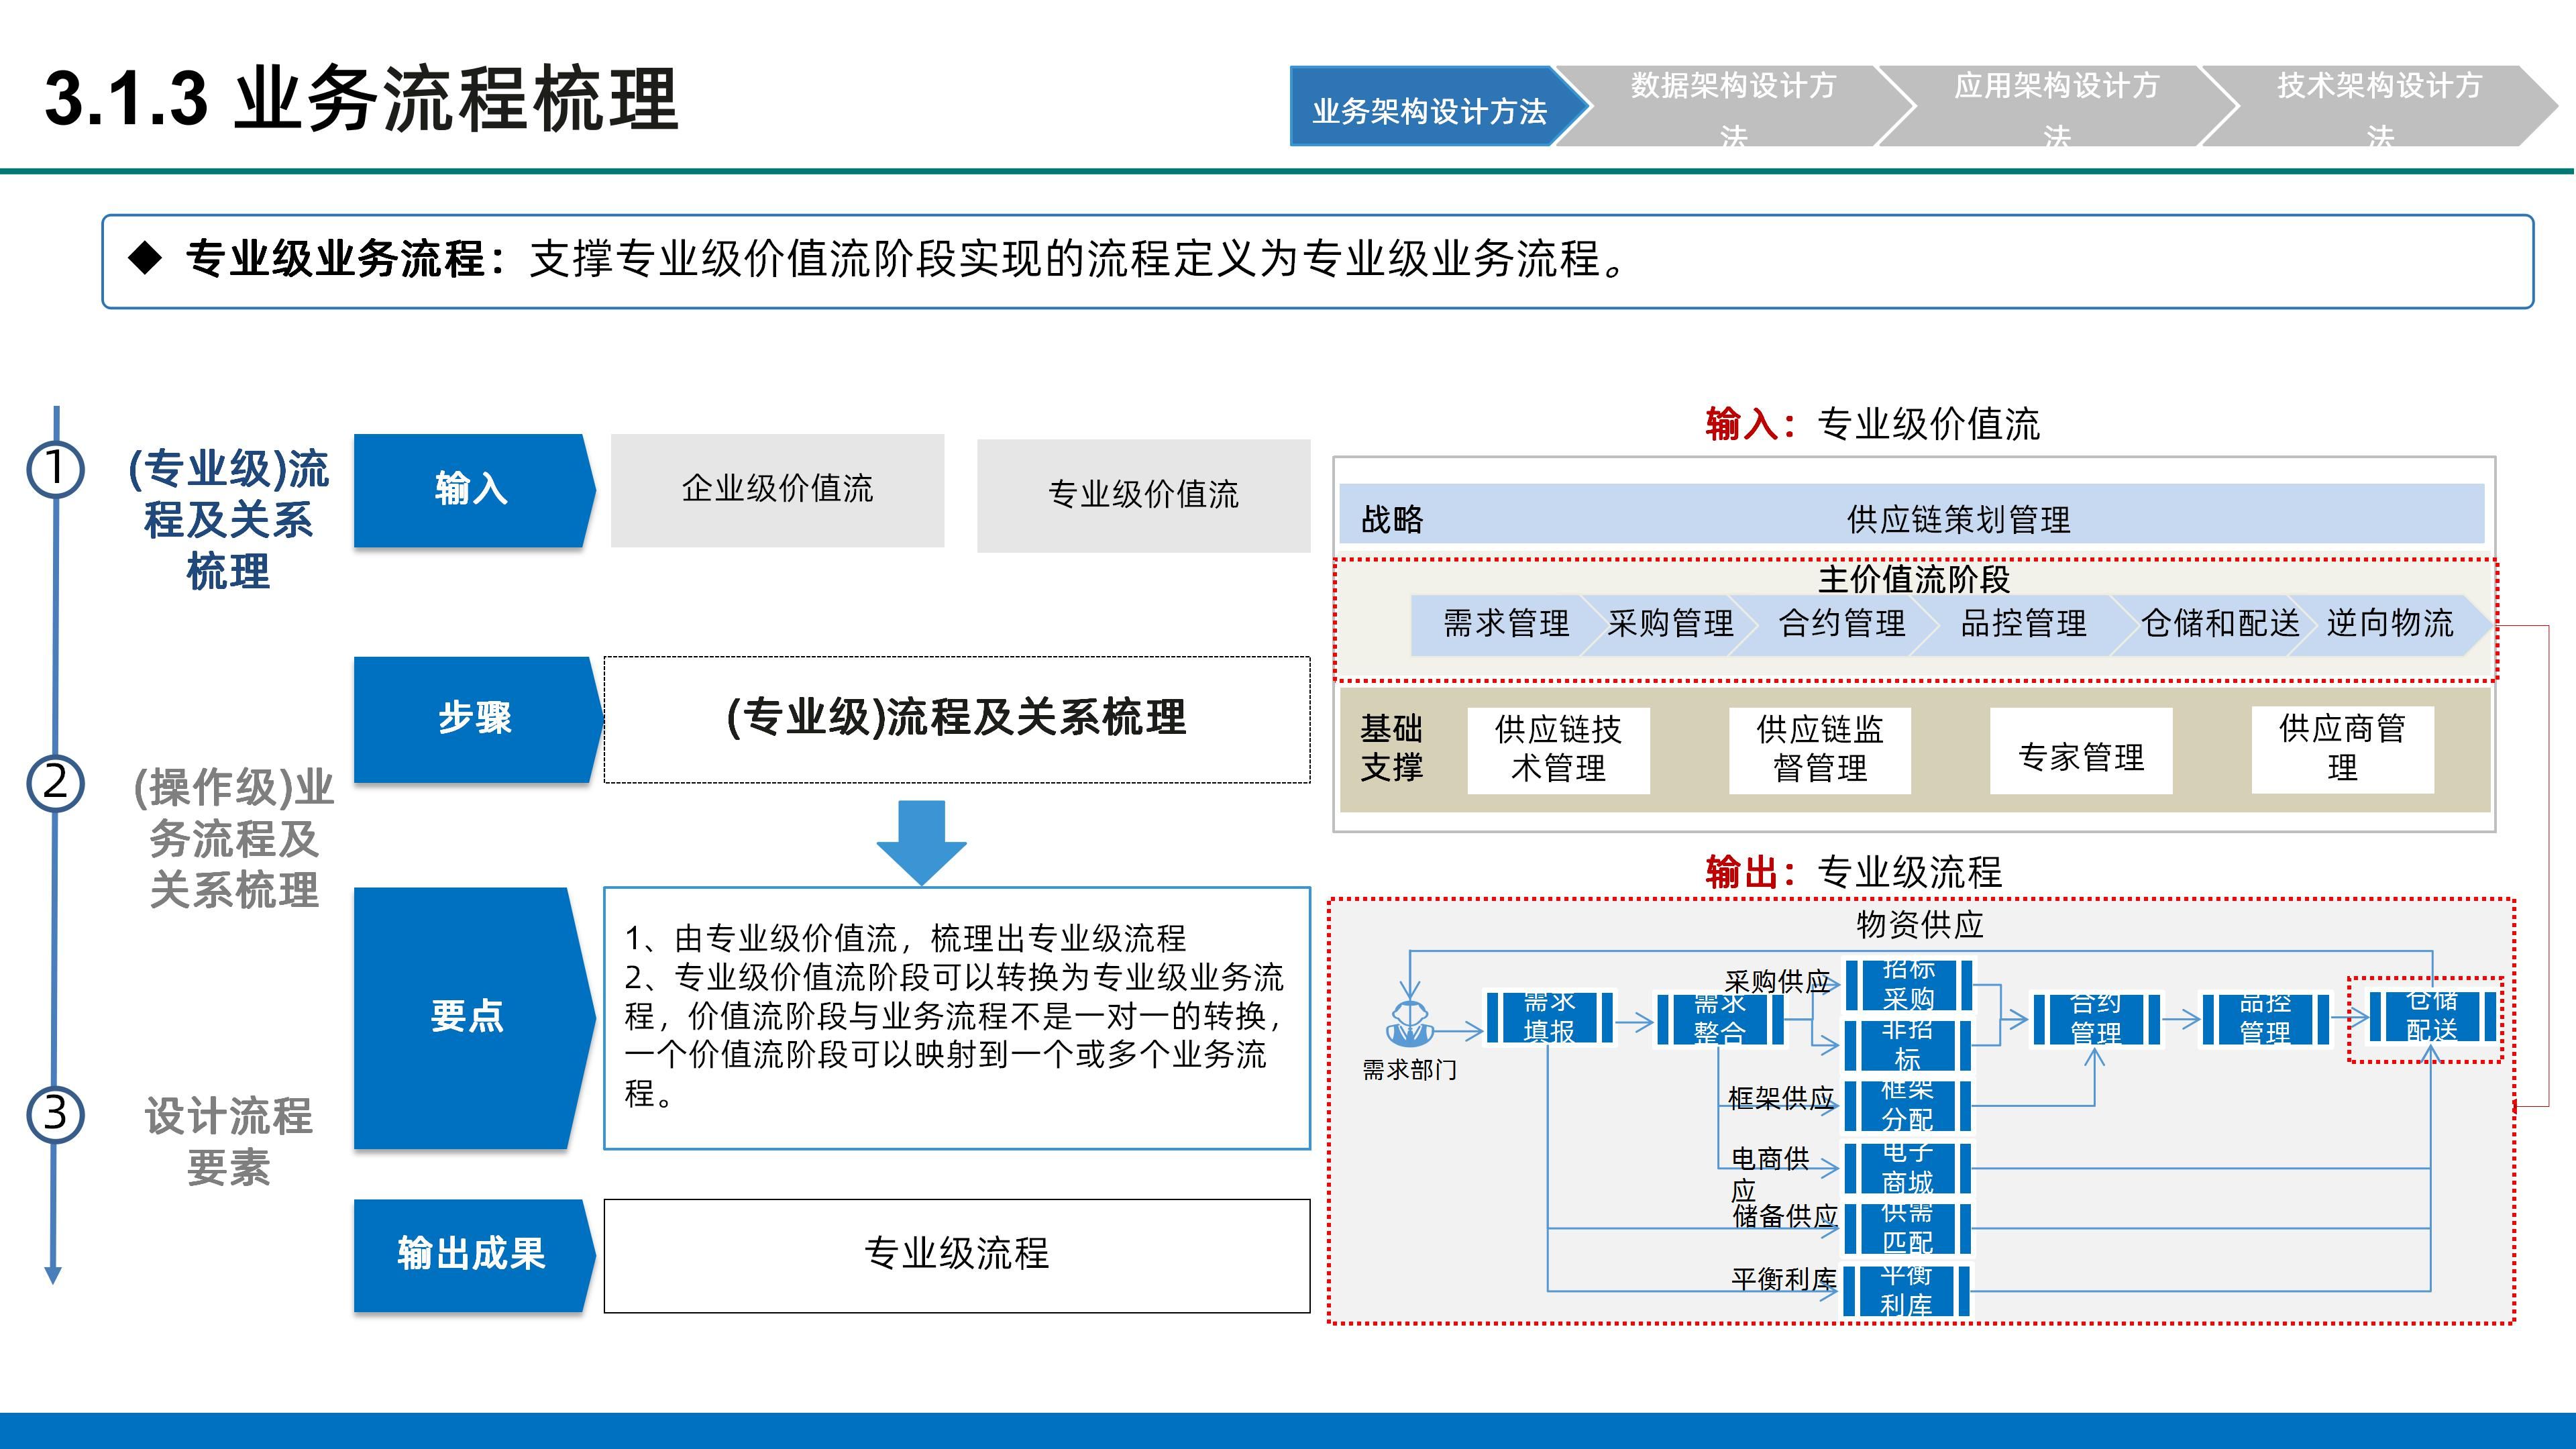The image size is (2576, 1449).
Task: Select the 专家管理 box
Action: click(2081, 750)
